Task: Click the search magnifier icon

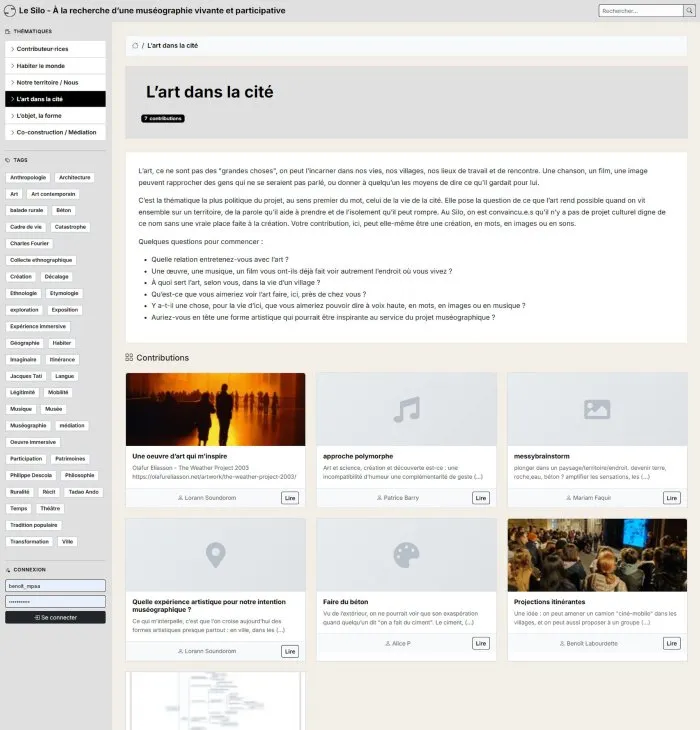Action: tap(689, 10)
